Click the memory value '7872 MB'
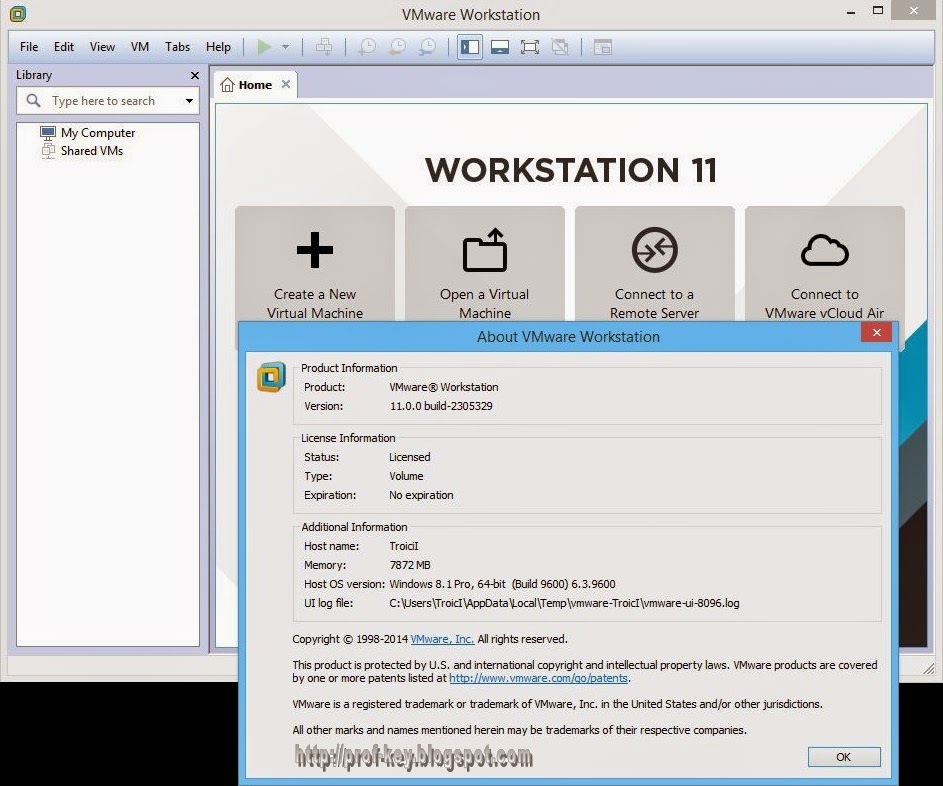This screenshot has height=786, width=943. [410, 565]
